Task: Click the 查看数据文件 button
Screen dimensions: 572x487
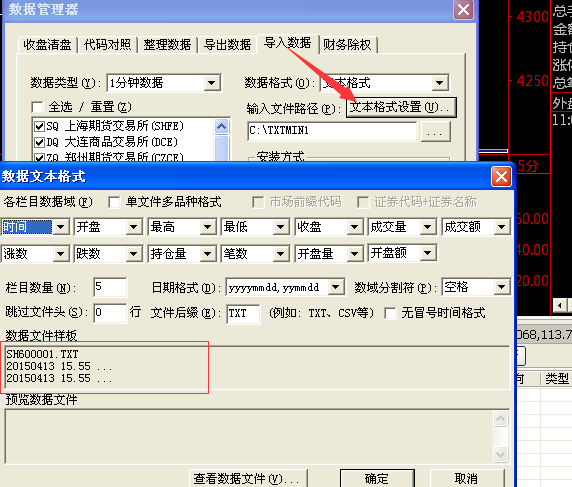Action: tap(248, 478)
